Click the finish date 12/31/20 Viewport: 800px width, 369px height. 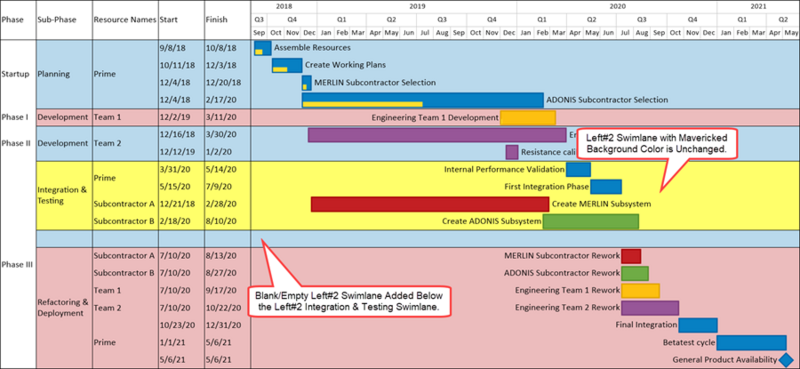[223, 325]
